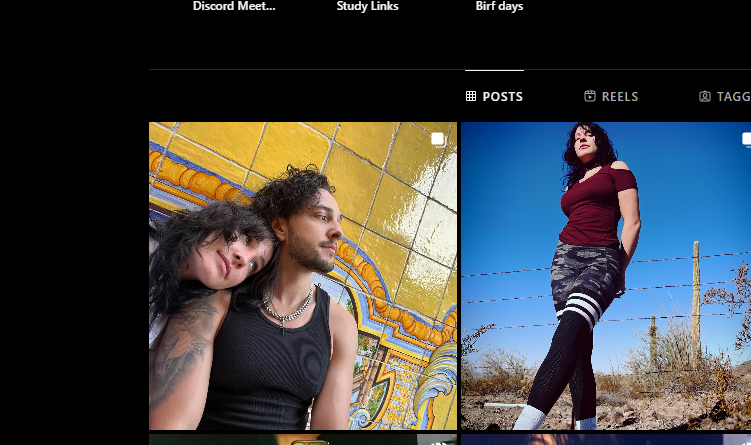Open the Birf days highlight

coord(499,7)
